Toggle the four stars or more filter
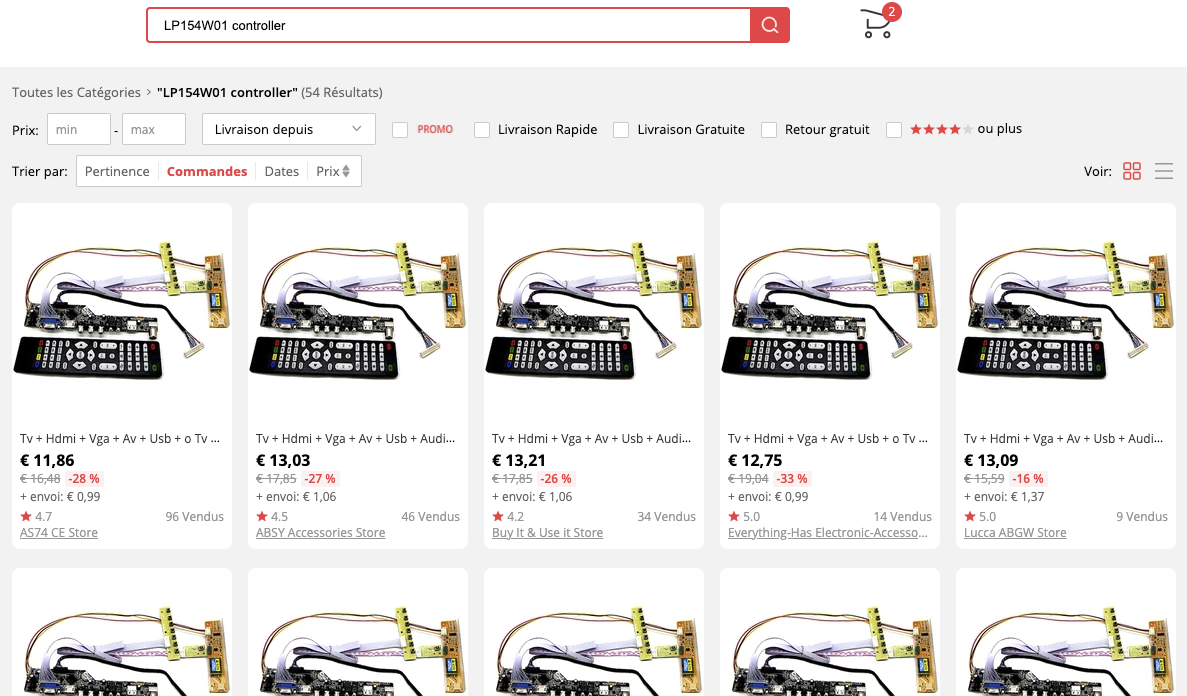 click(894, 130)
